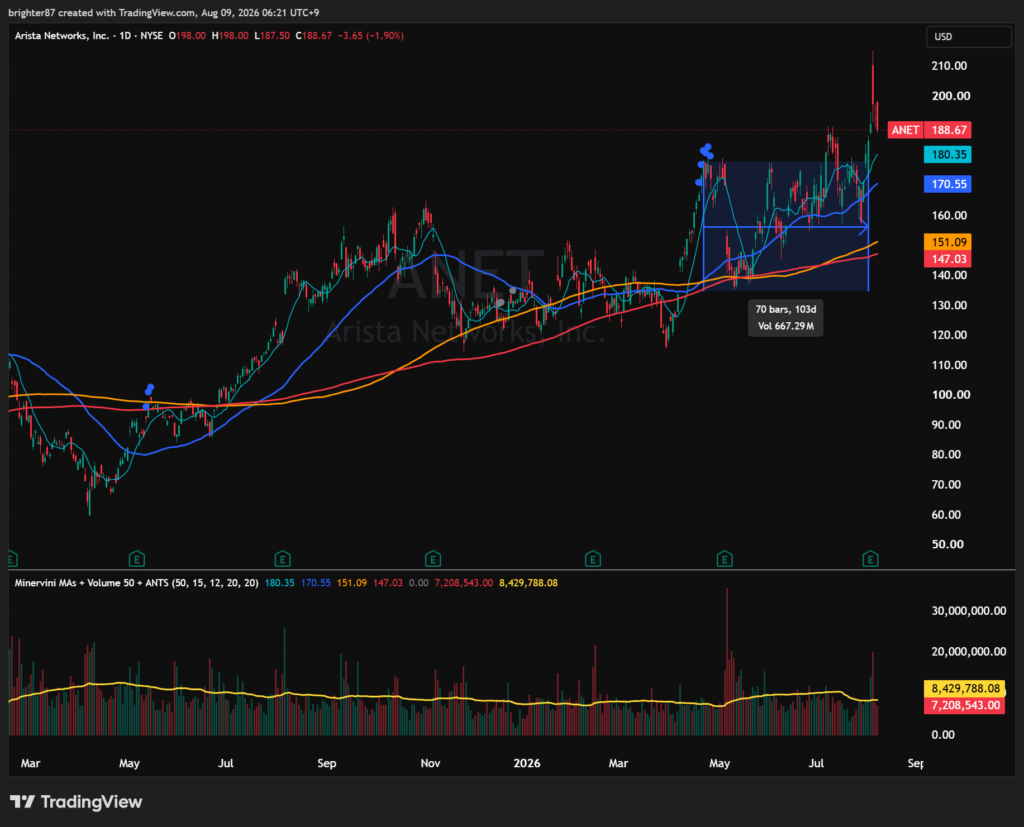This screenshot has width=1024, height=827.
Task: Click the 100.00 price axis value
Action: [950, 395]
